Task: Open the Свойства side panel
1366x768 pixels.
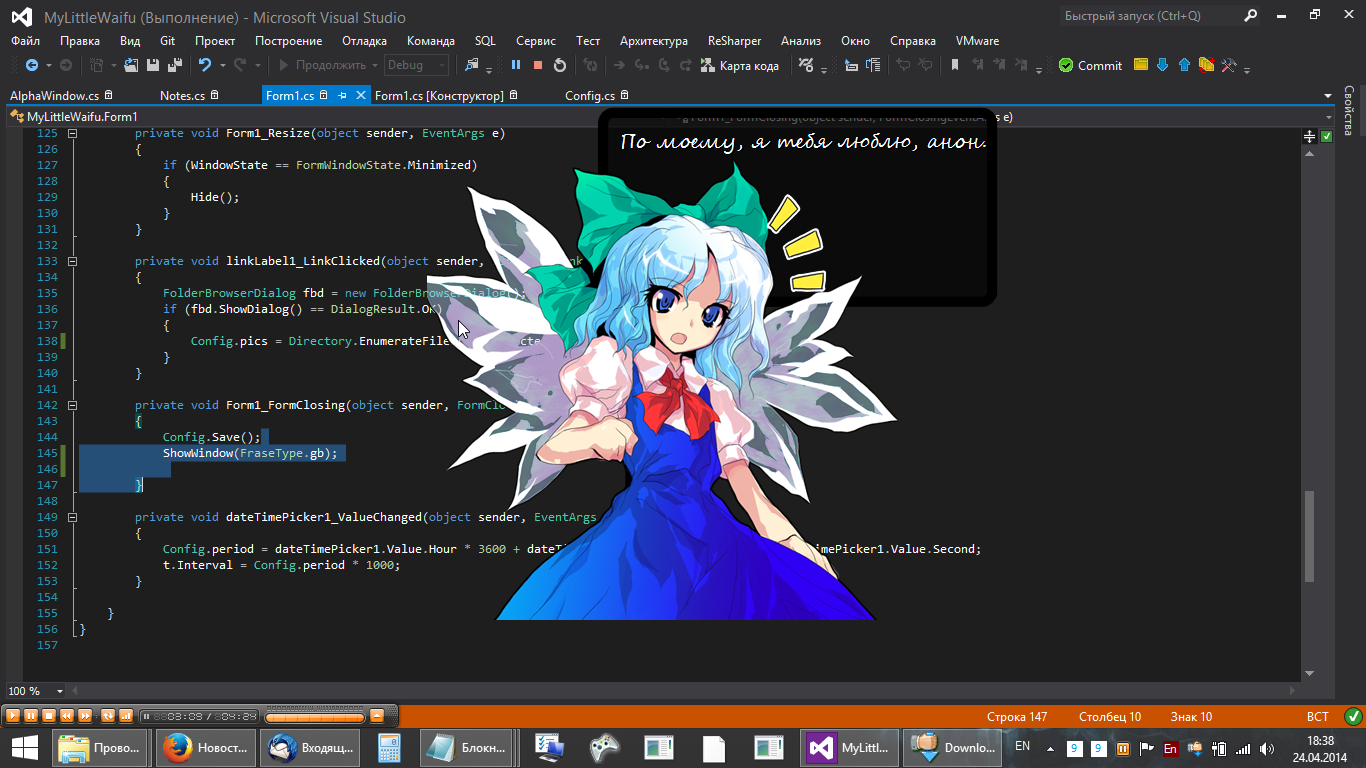Action: (1349, 112)
